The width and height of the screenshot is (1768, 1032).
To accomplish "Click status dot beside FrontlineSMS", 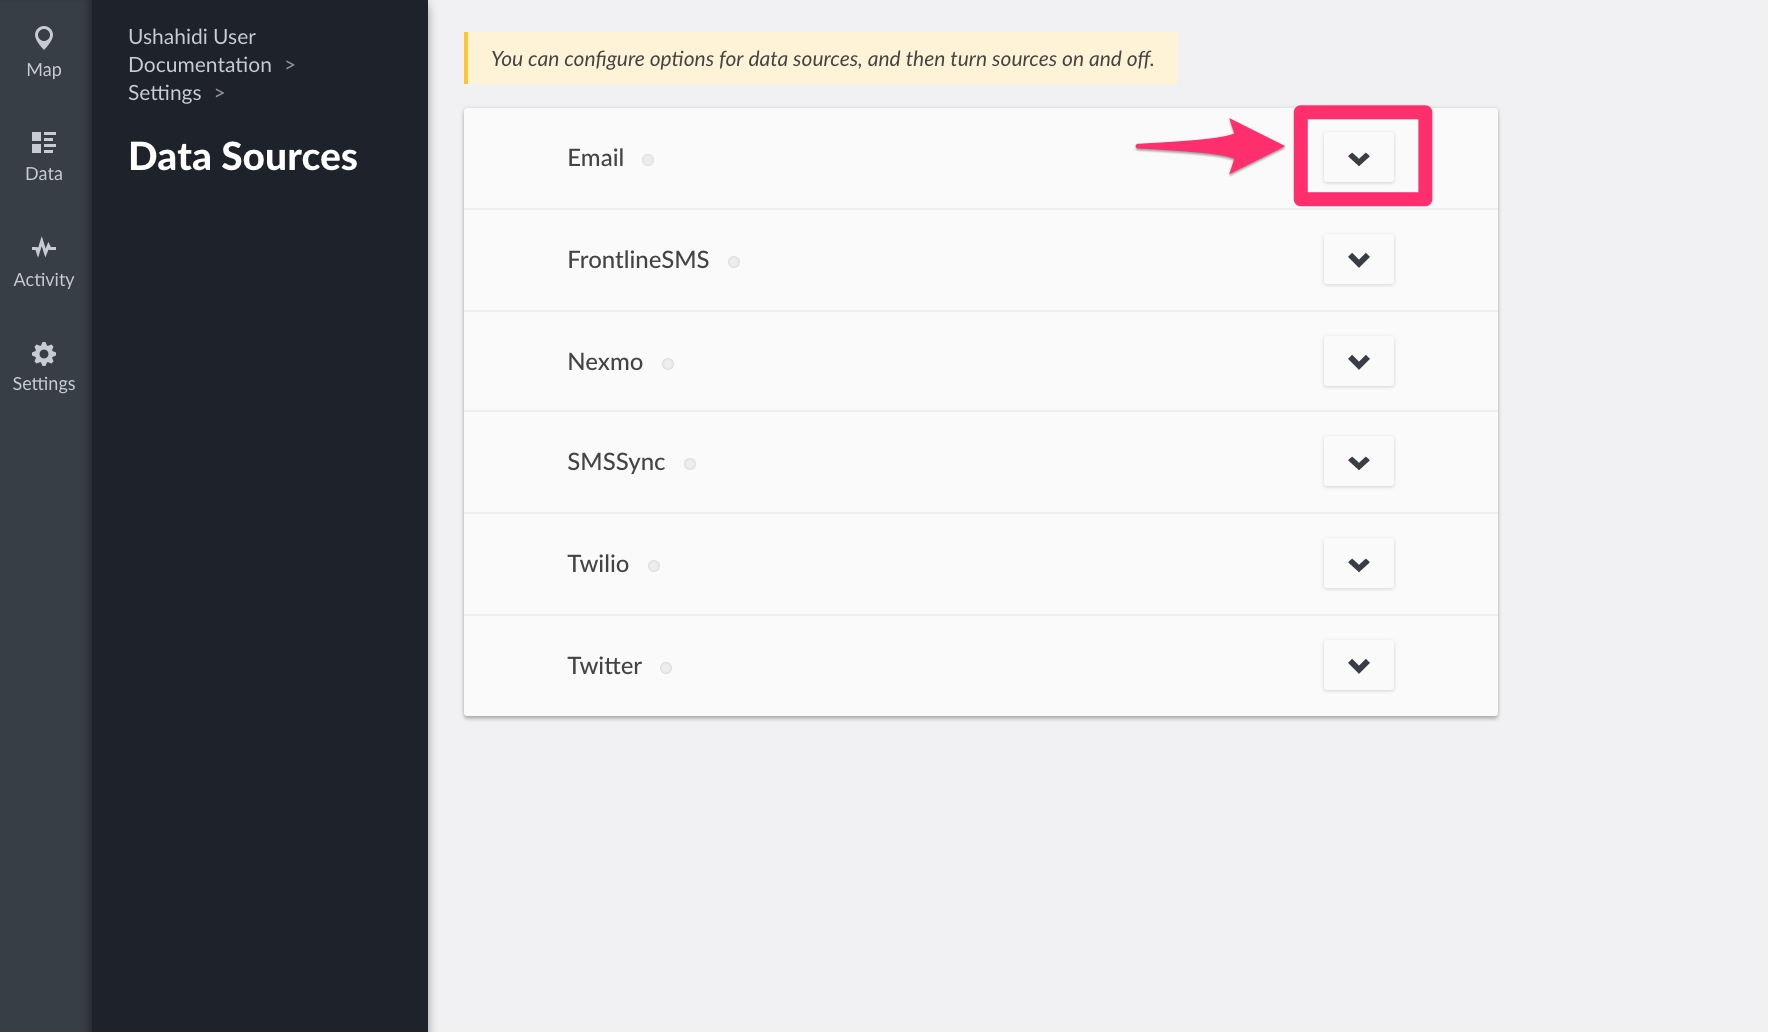I will 734,262.
